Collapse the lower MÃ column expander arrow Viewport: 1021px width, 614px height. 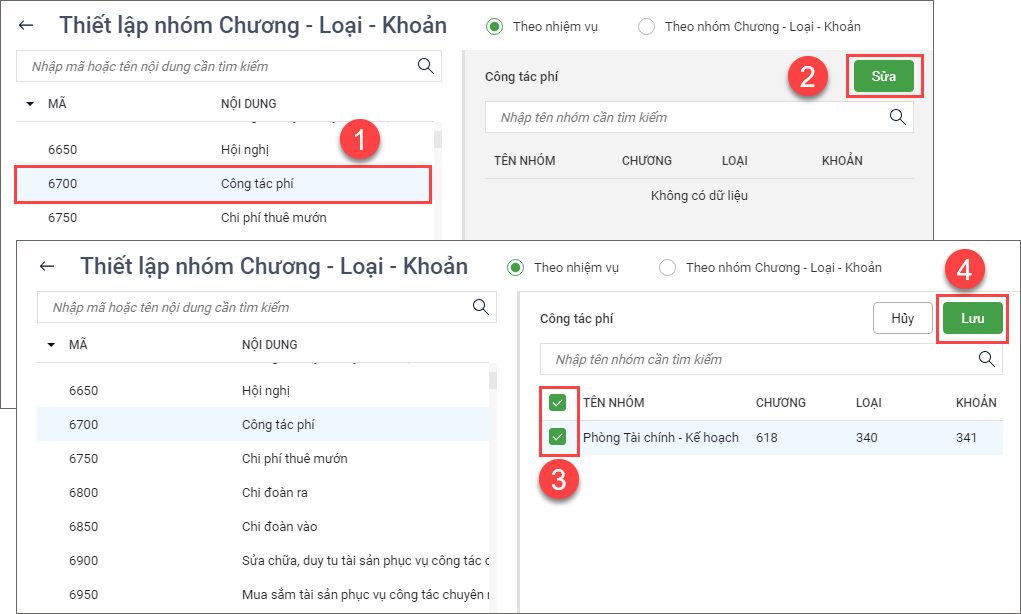pos(51,345)
